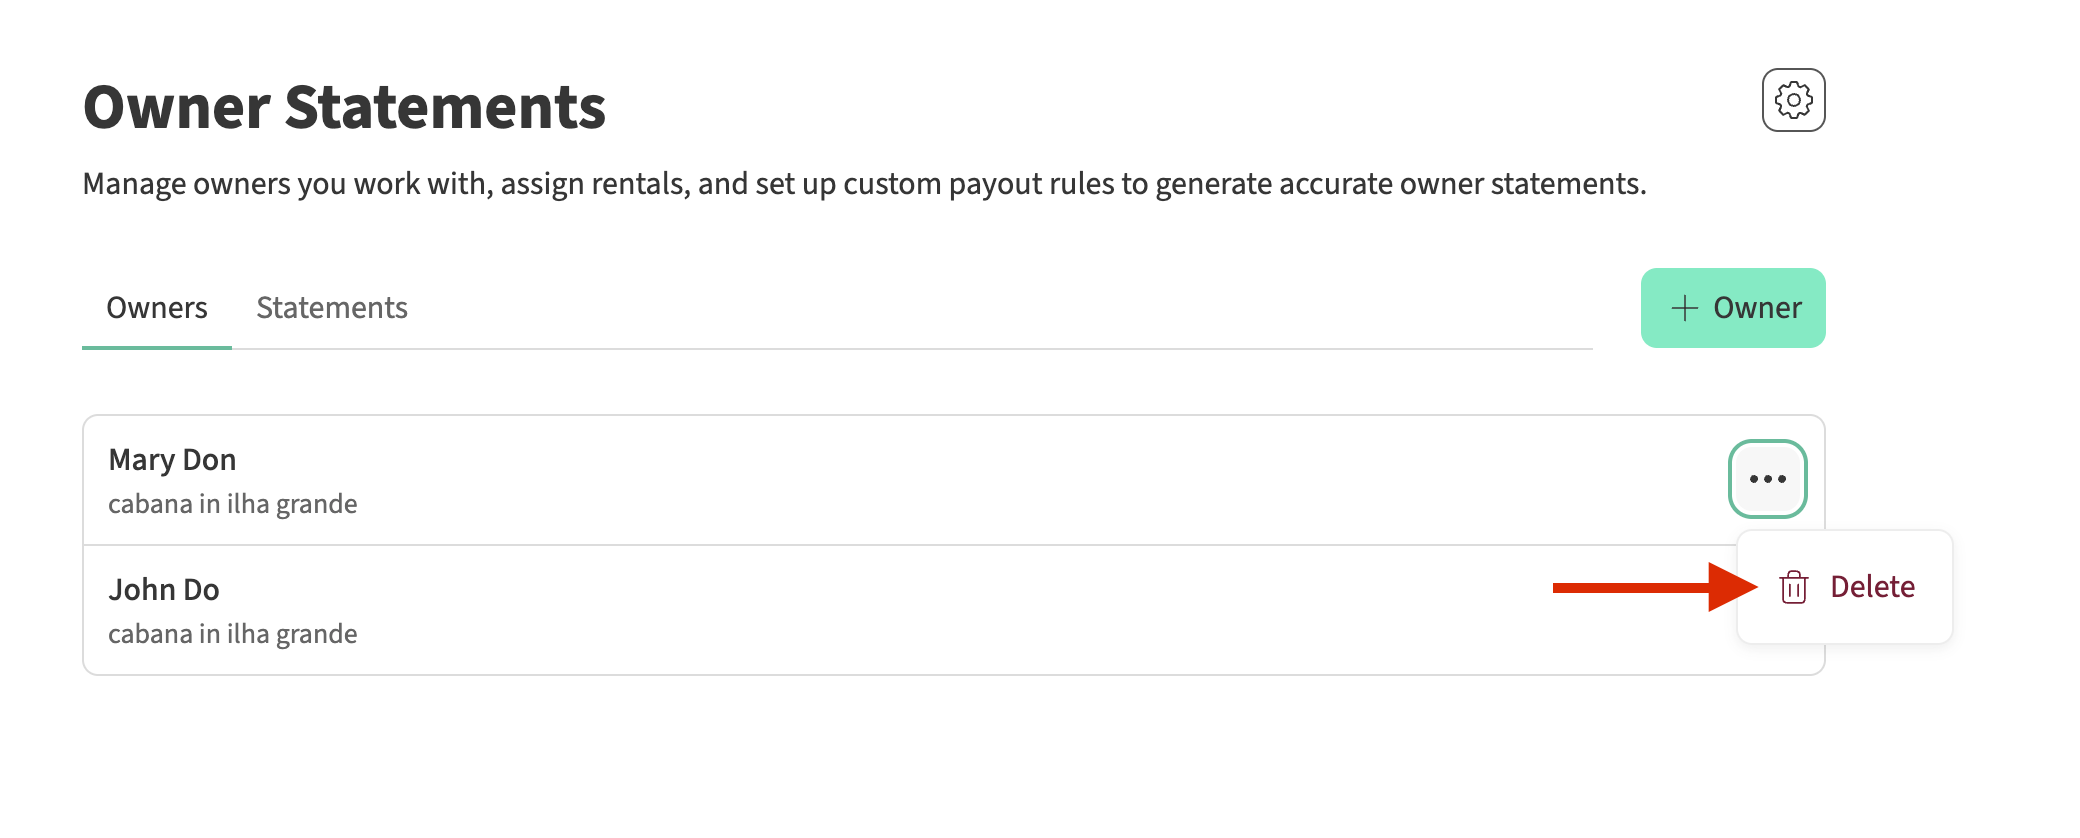Click empty middle area of John Do row
The height and width of the screenshot is (838, 2080).
coord(950,610)
